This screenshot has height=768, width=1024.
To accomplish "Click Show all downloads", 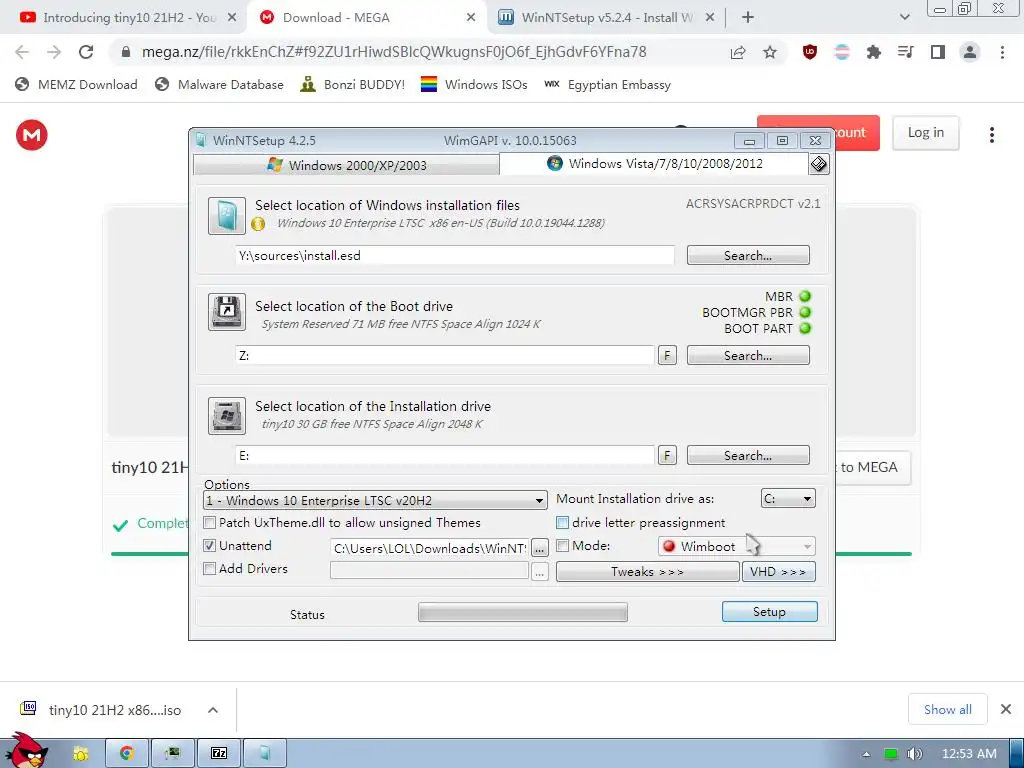I will 948,709.
